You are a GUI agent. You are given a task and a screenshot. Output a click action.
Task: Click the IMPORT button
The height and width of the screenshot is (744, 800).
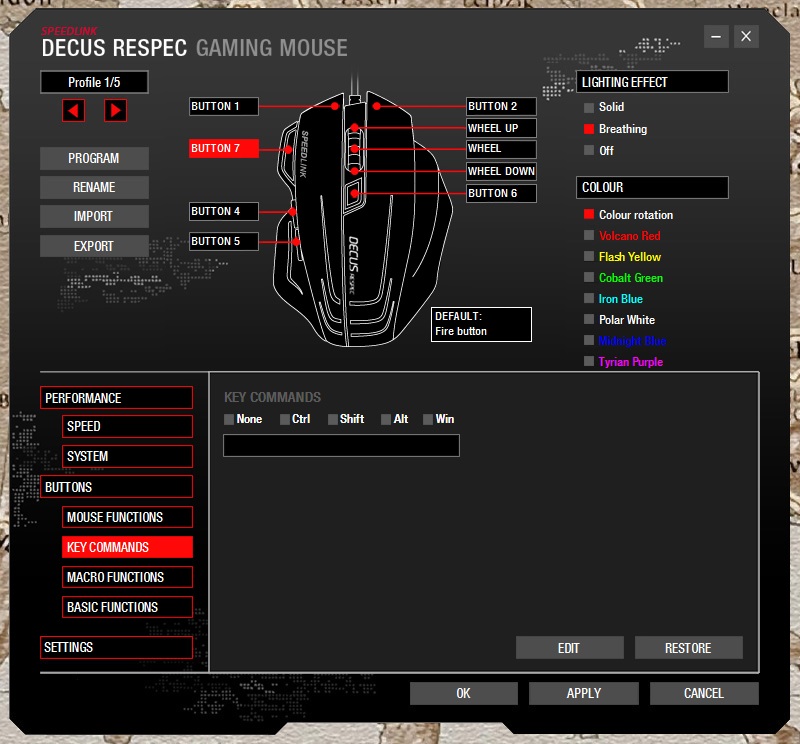pos(94,217)
